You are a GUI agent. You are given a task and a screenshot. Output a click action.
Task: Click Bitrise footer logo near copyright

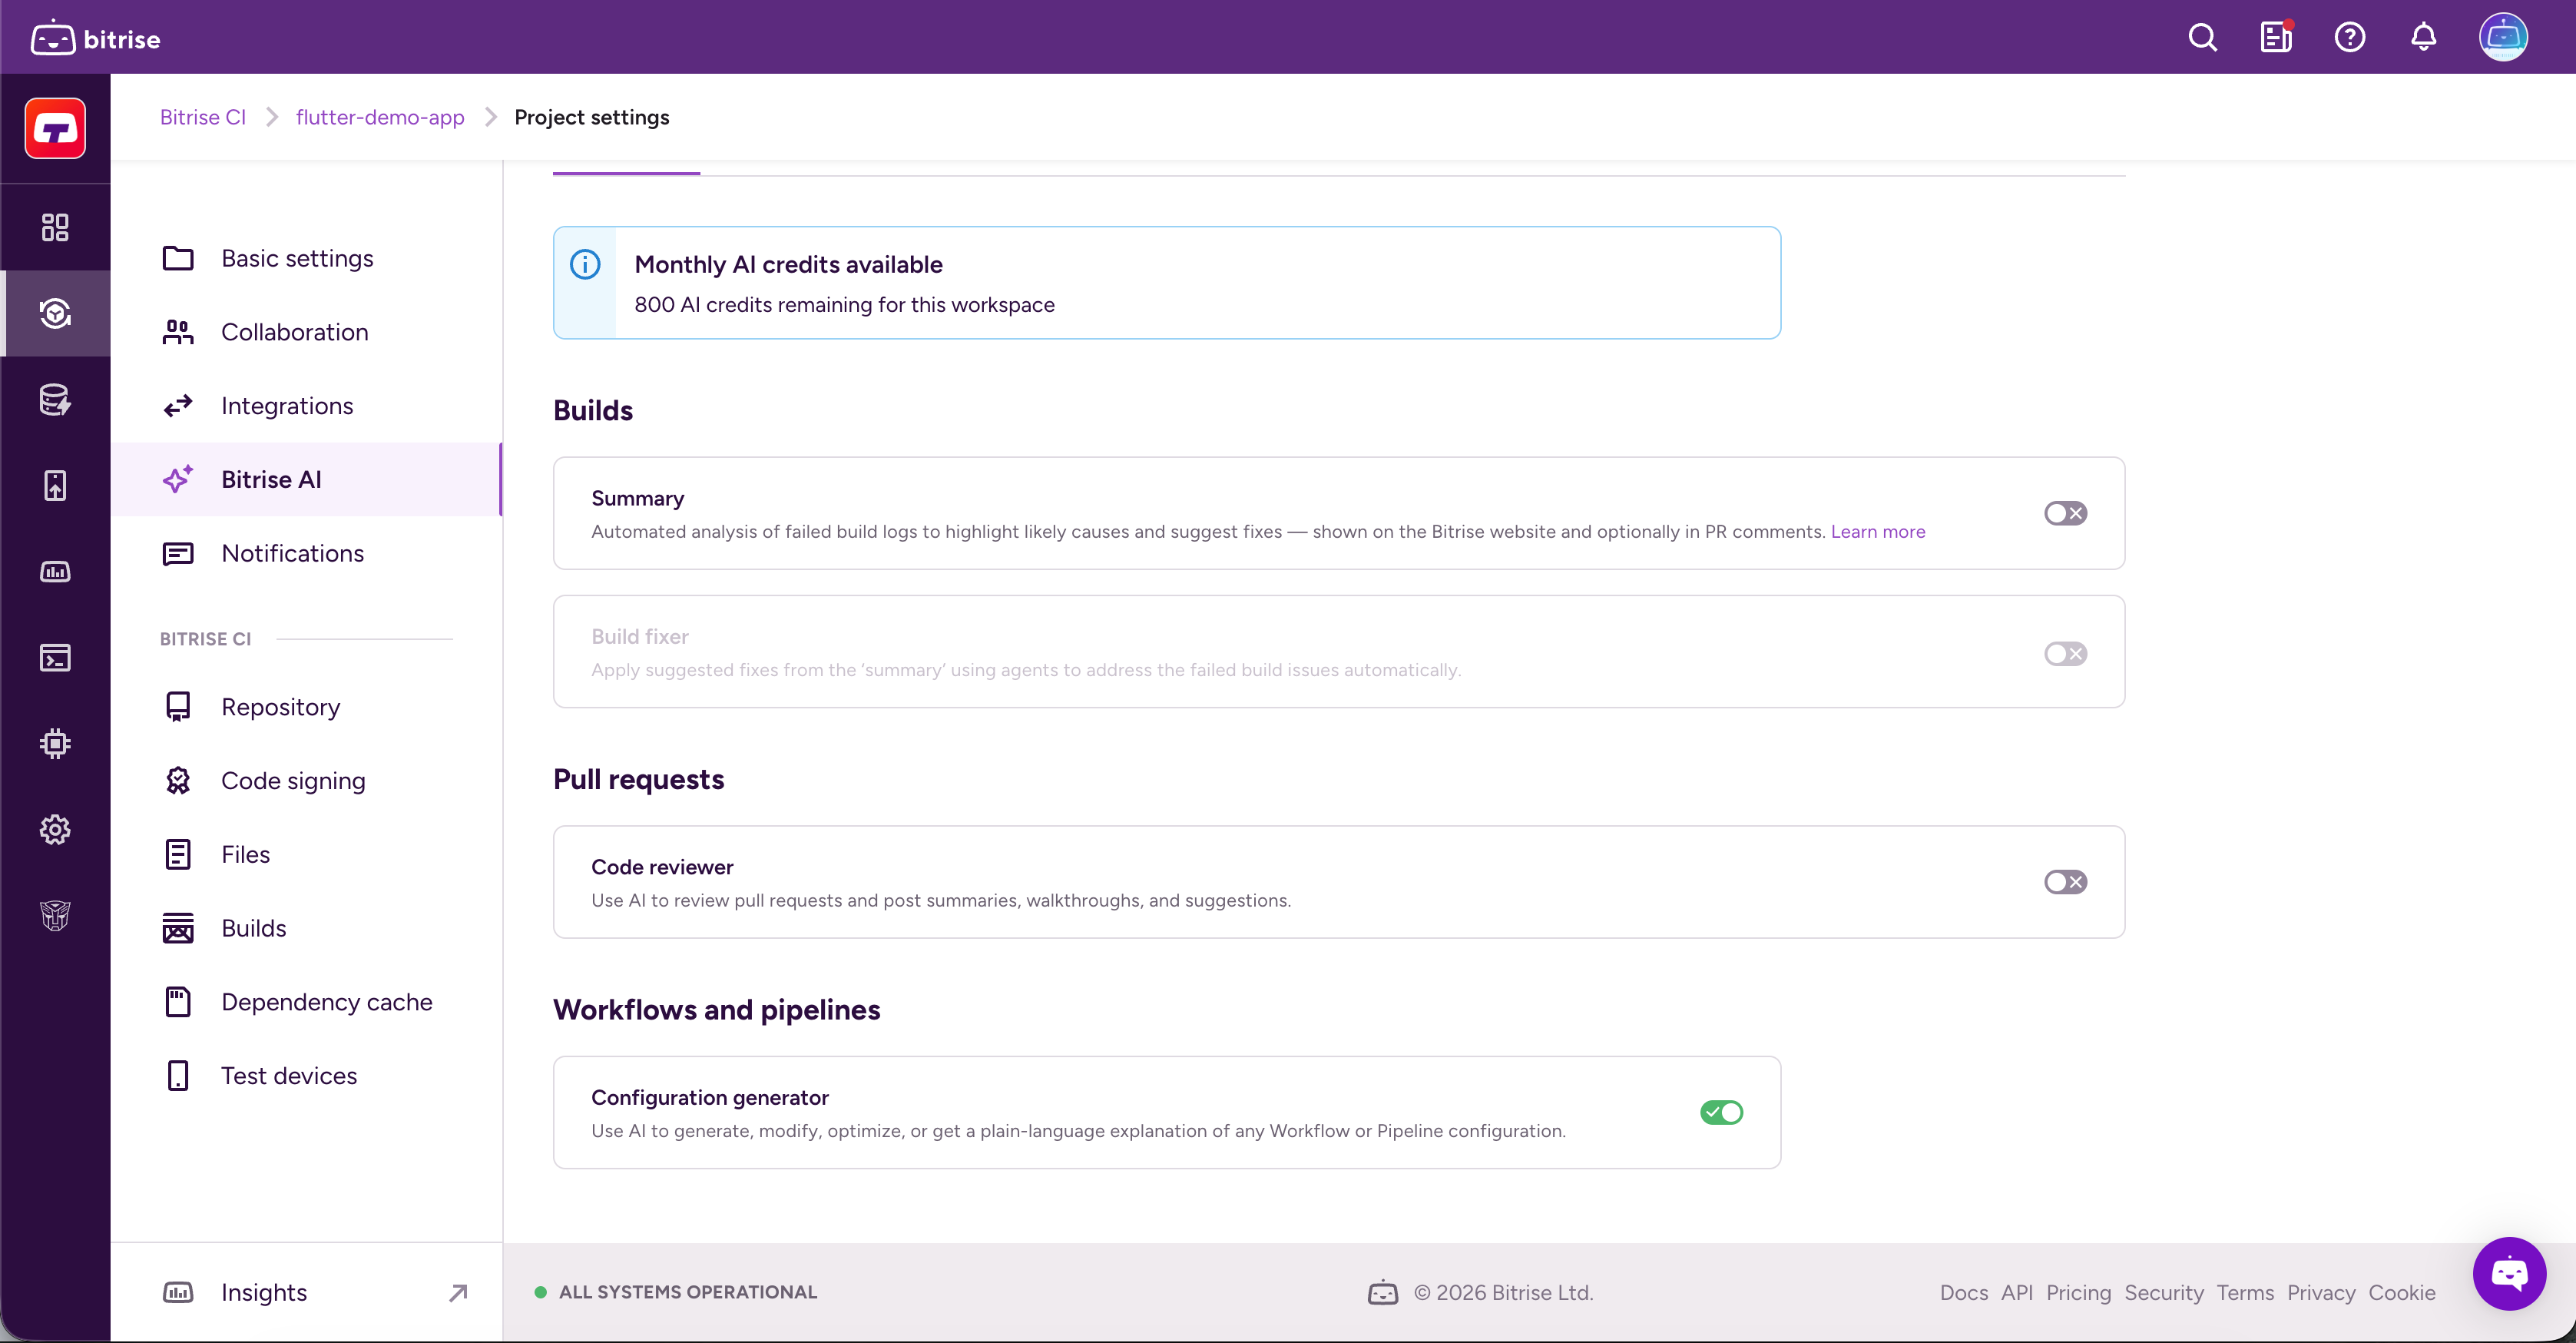(x=1382, y=1292)
